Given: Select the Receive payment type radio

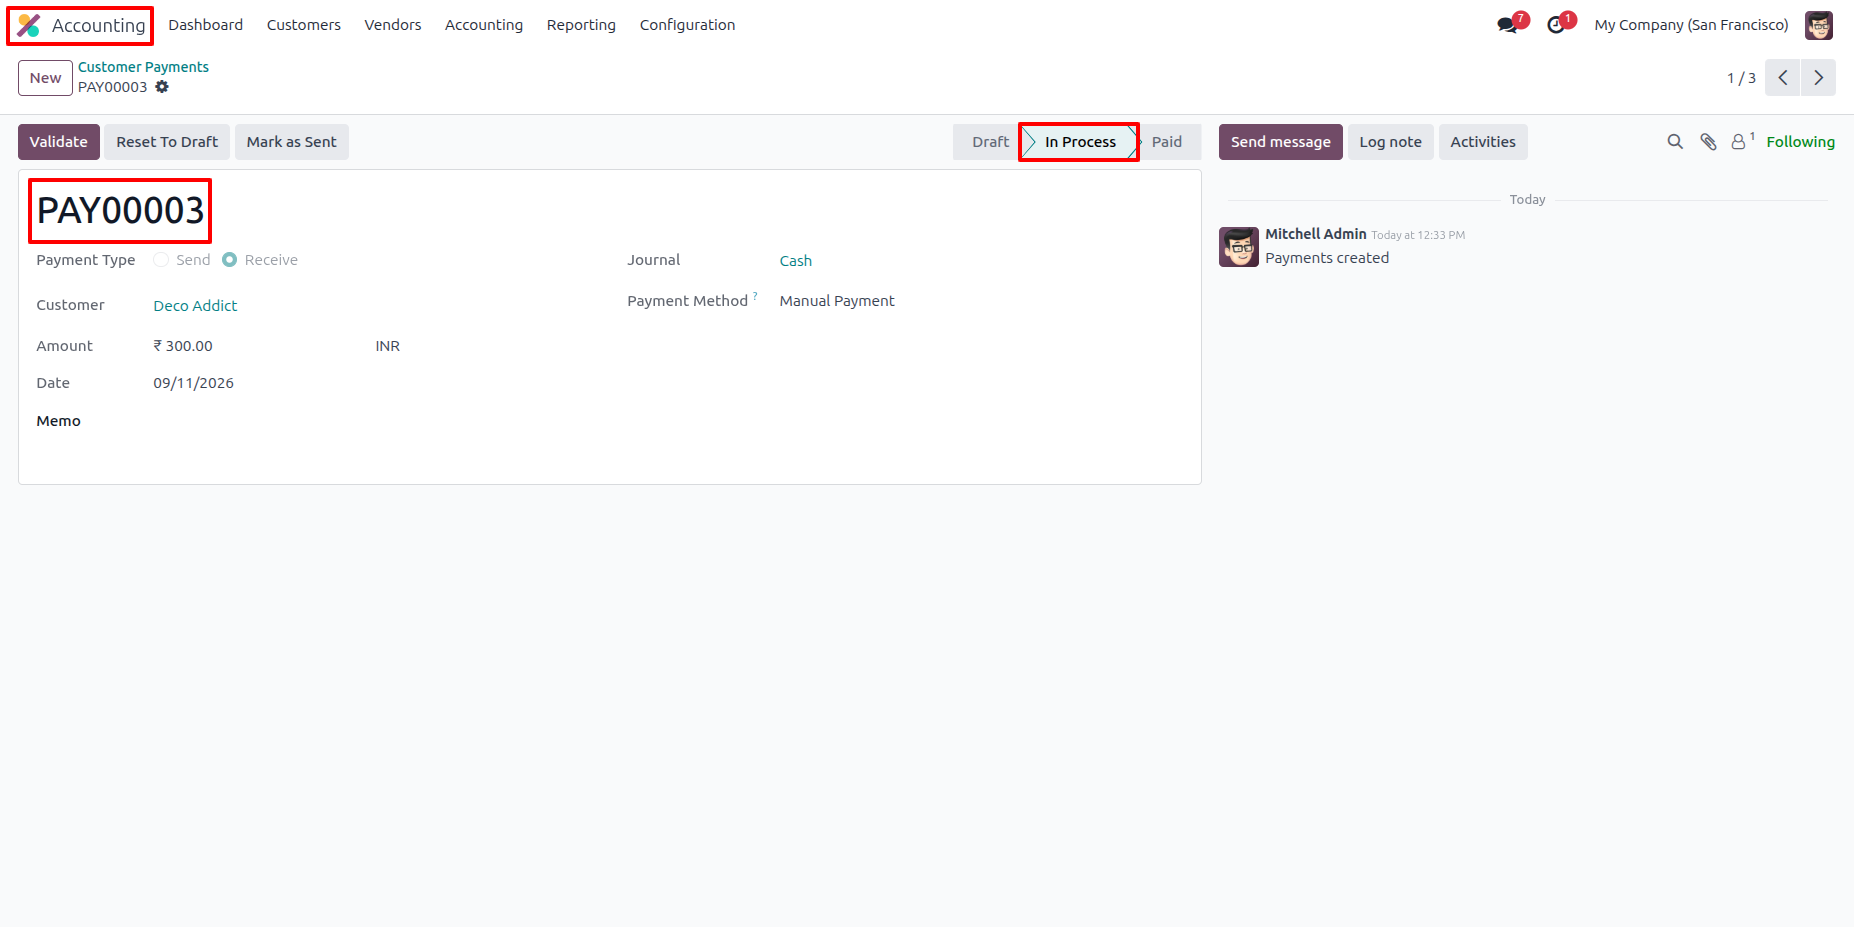Looking at the screenshot, I should pos(230,260).
